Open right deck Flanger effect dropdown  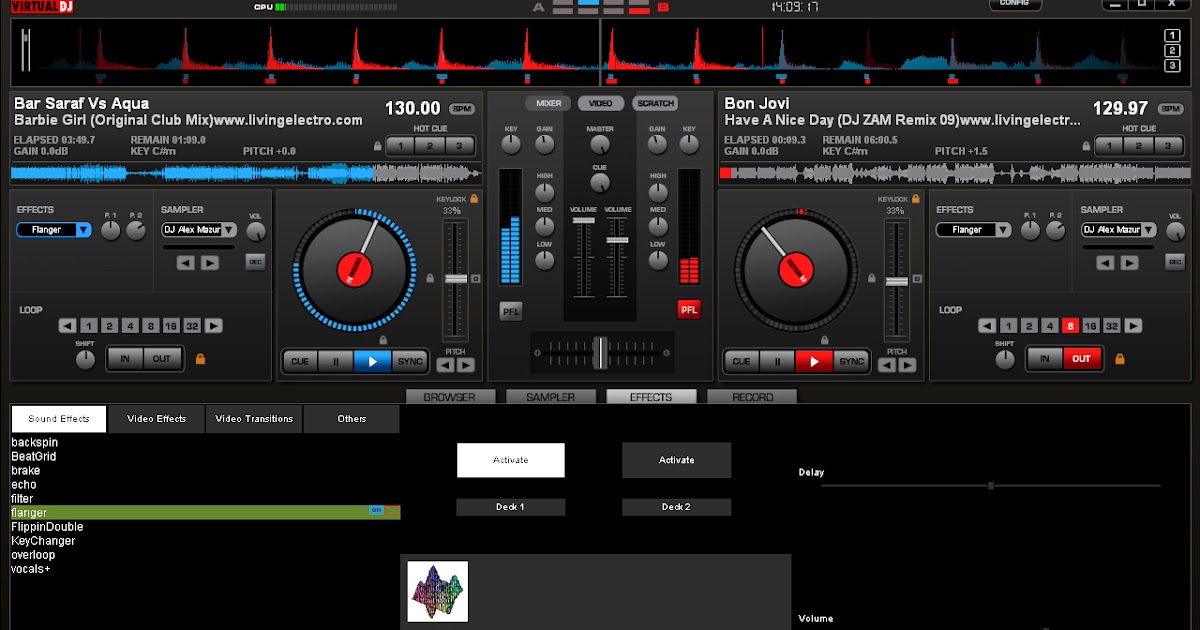tap(973, 230)
